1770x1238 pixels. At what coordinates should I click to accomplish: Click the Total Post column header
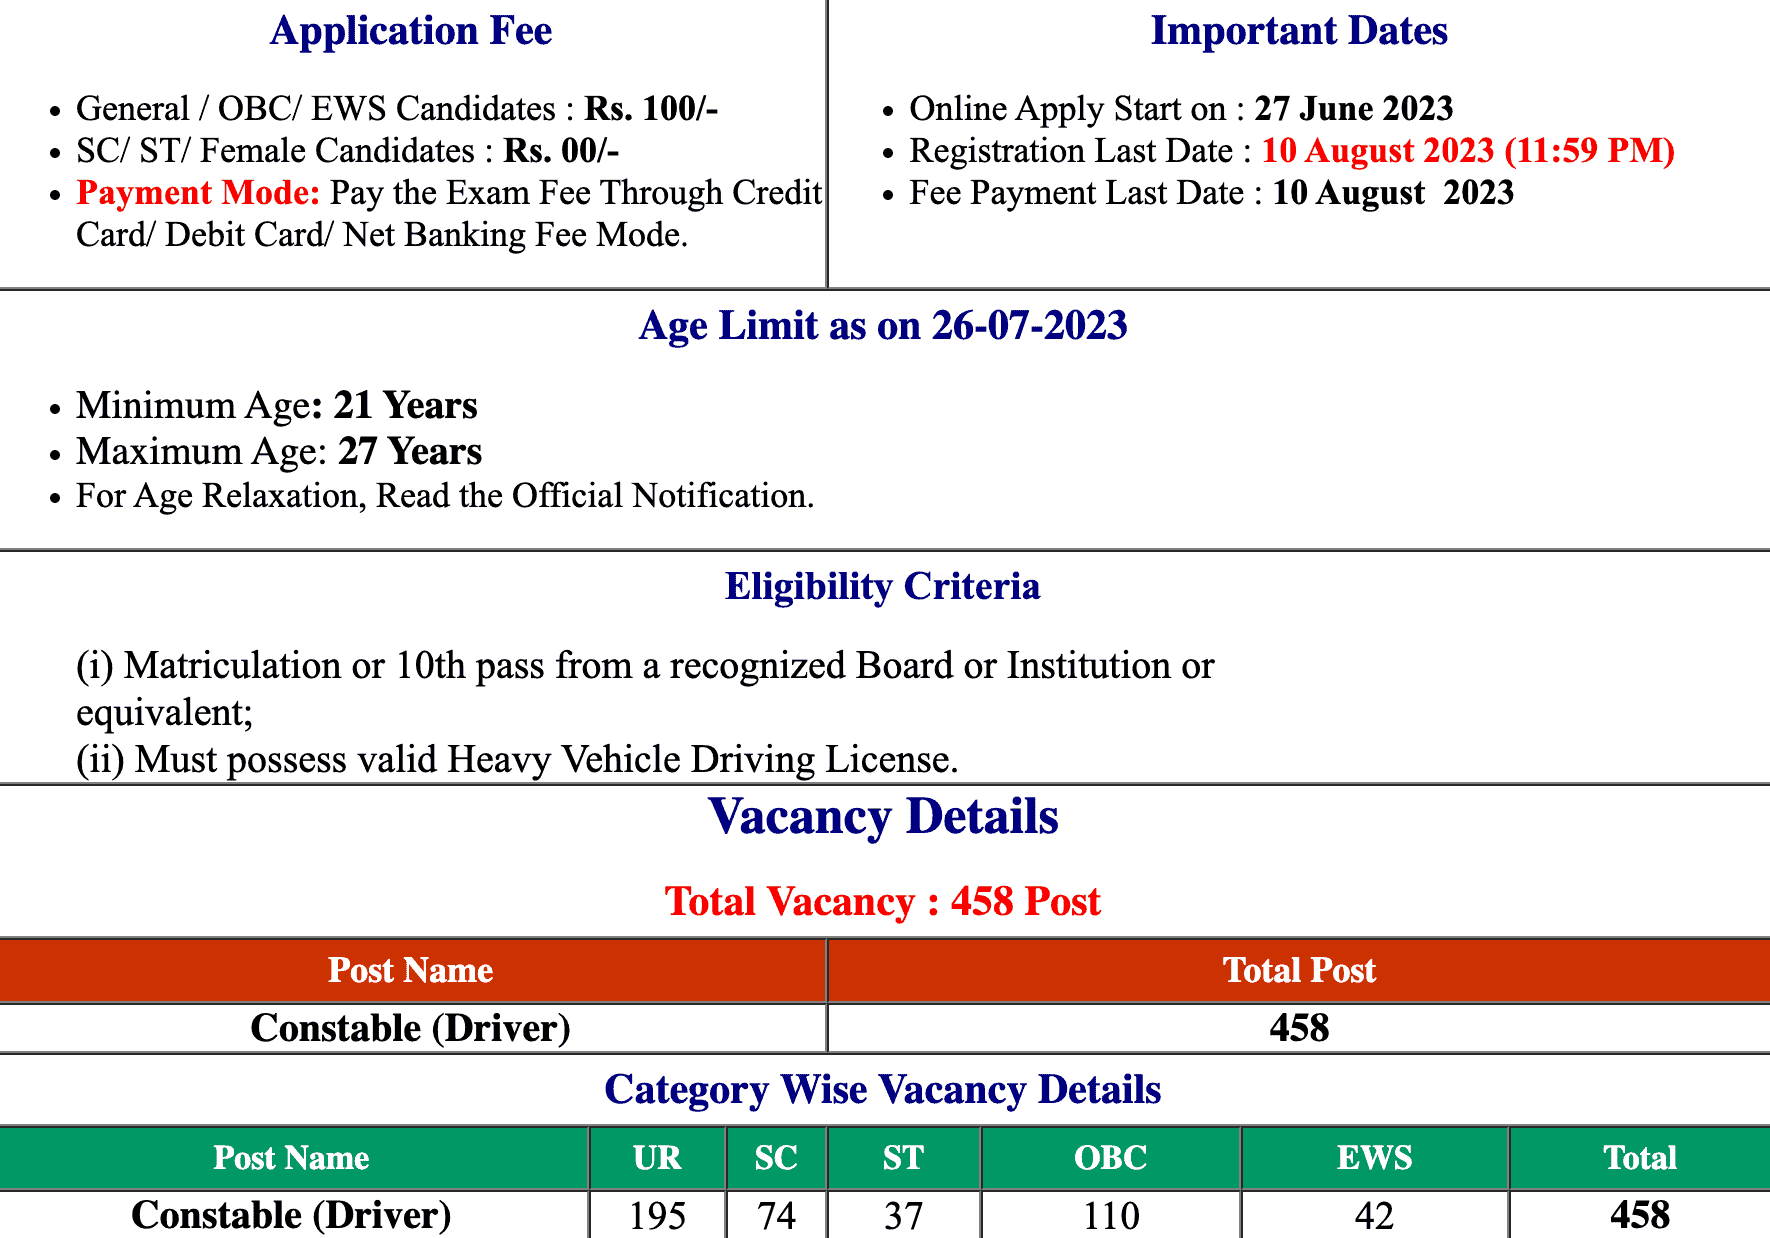point(1298,970)
